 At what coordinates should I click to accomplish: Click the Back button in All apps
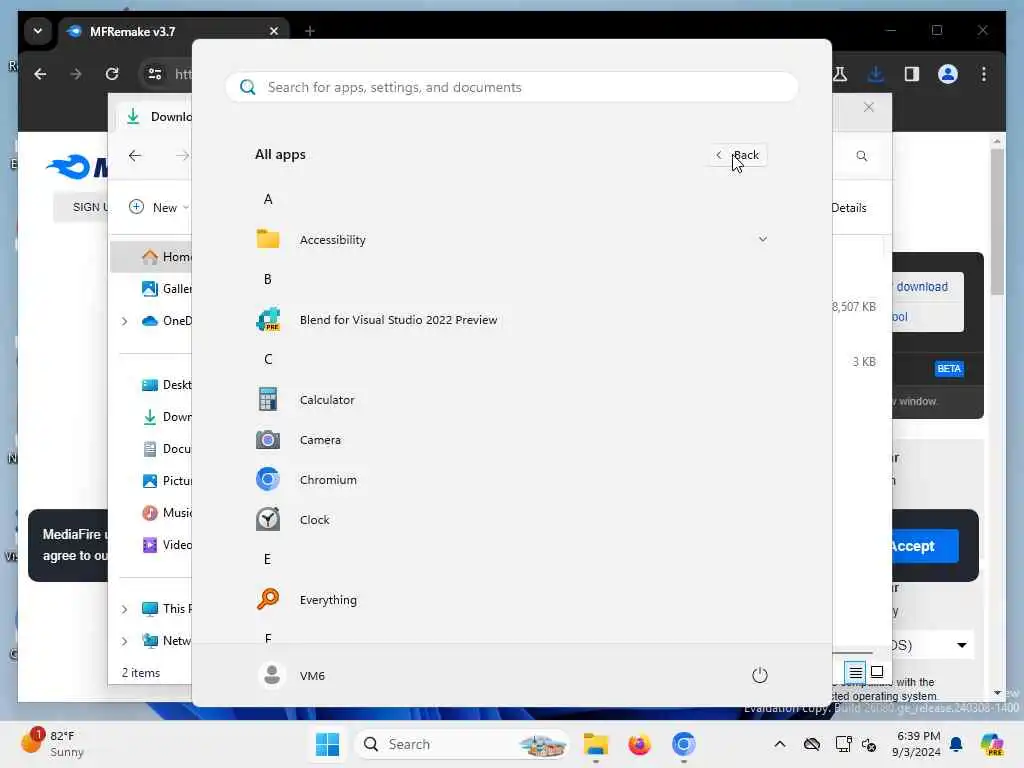(x=739, y=155)
